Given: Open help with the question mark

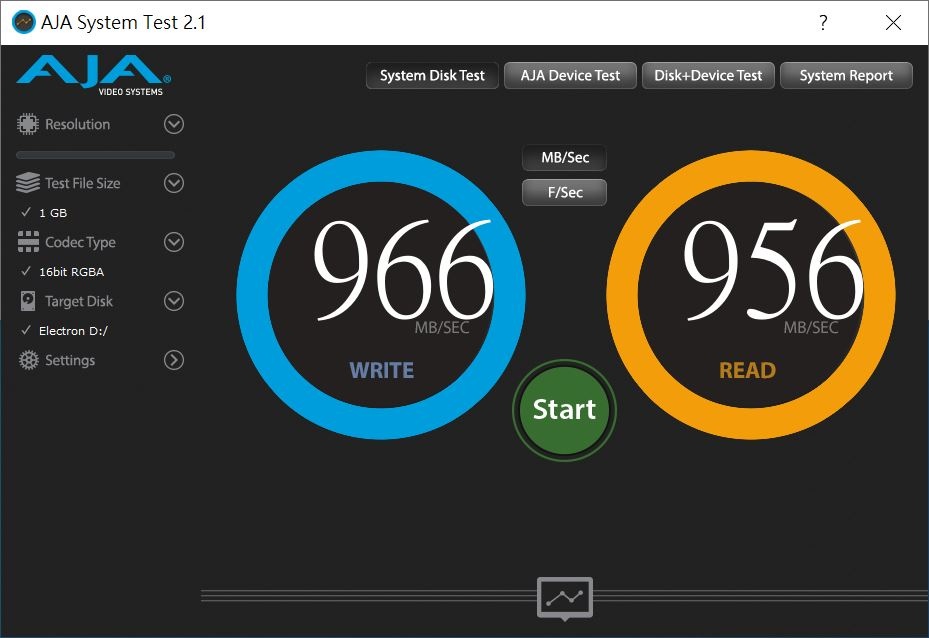Looking at the screenshot, I should coord(823,23).
